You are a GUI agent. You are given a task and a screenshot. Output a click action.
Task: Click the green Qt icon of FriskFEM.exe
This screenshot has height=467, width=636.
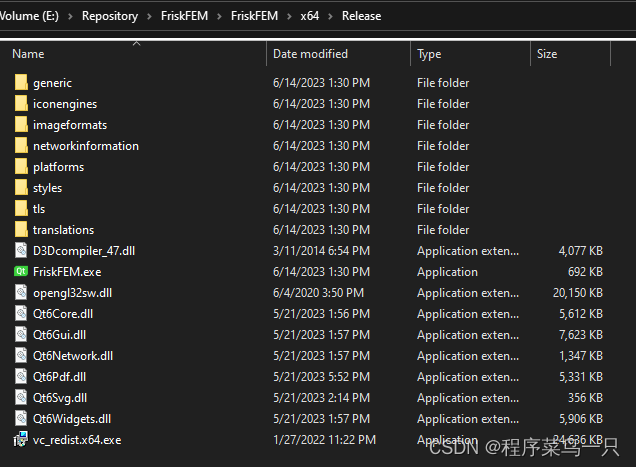(x=21, y=271)
